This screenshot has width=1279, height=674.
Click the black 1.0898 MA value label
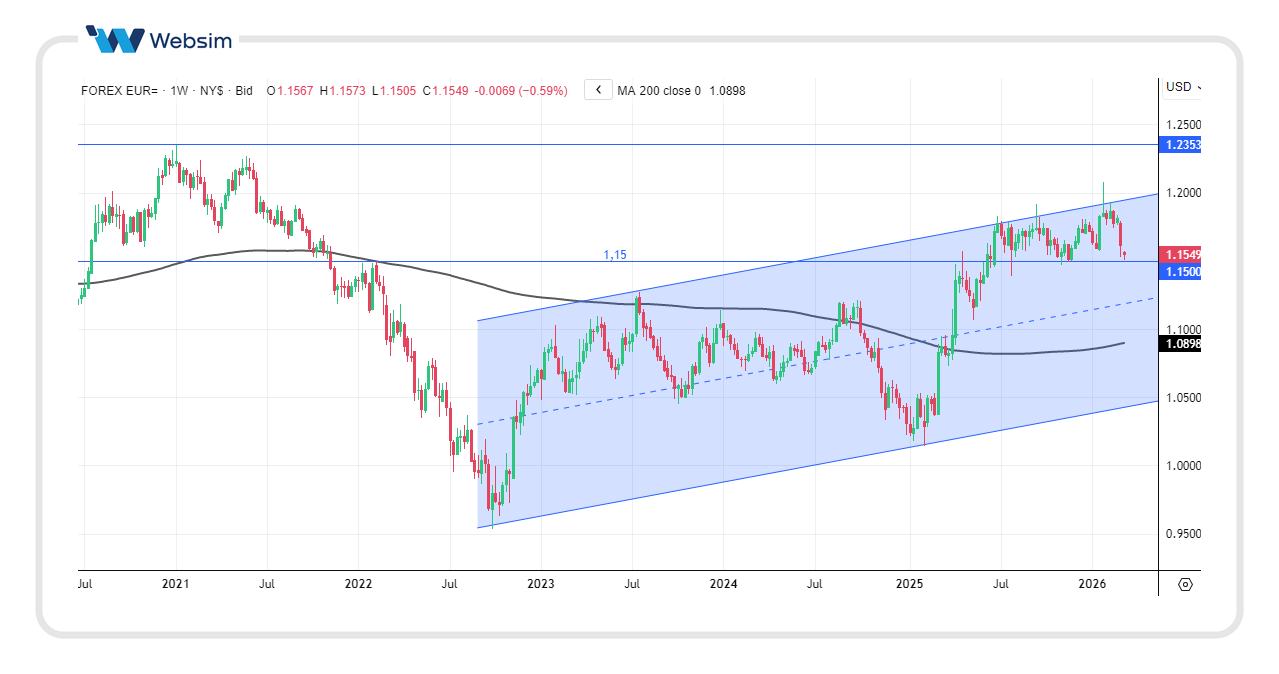click(x=1182, y=344)
